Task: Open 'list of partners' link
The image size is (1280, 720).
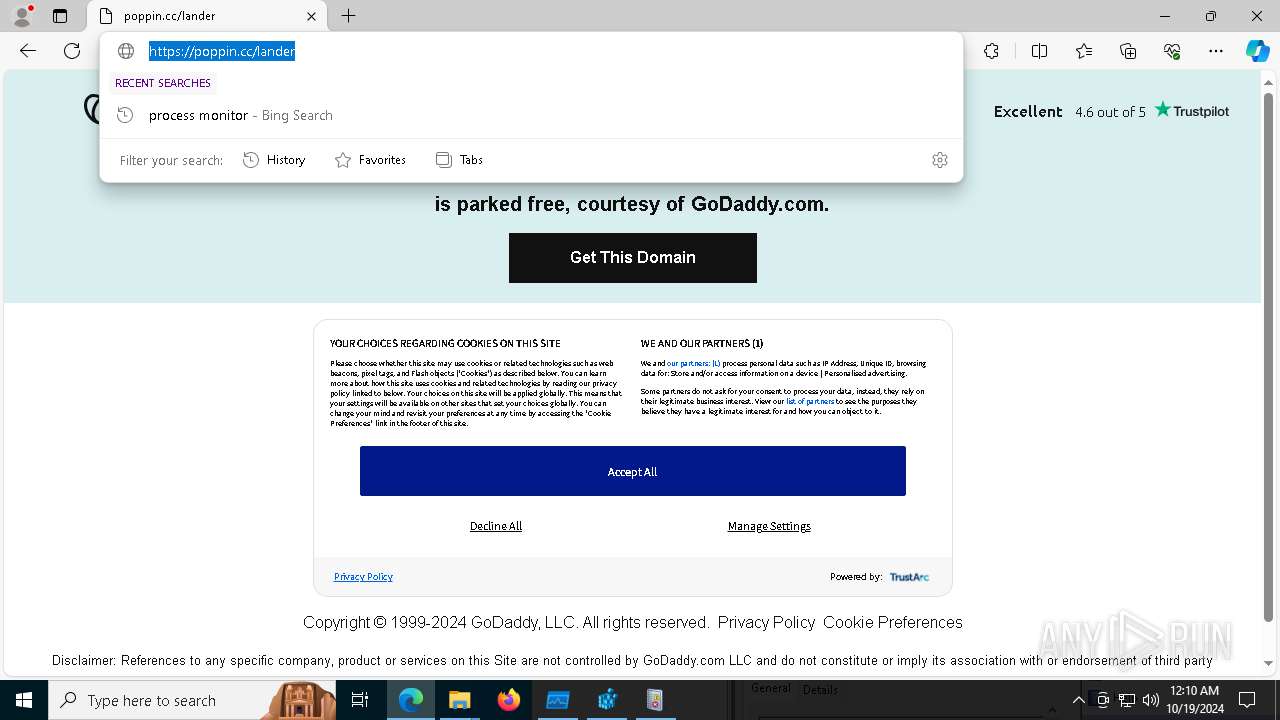Action: tap(810, 402)
